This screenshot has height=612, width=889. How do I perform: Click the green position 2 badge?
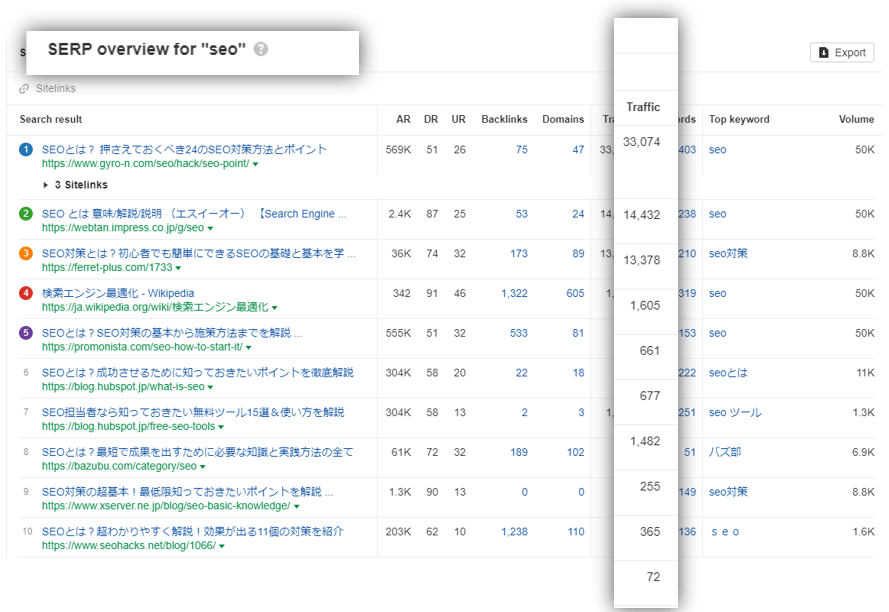click(x=24, y=214)
